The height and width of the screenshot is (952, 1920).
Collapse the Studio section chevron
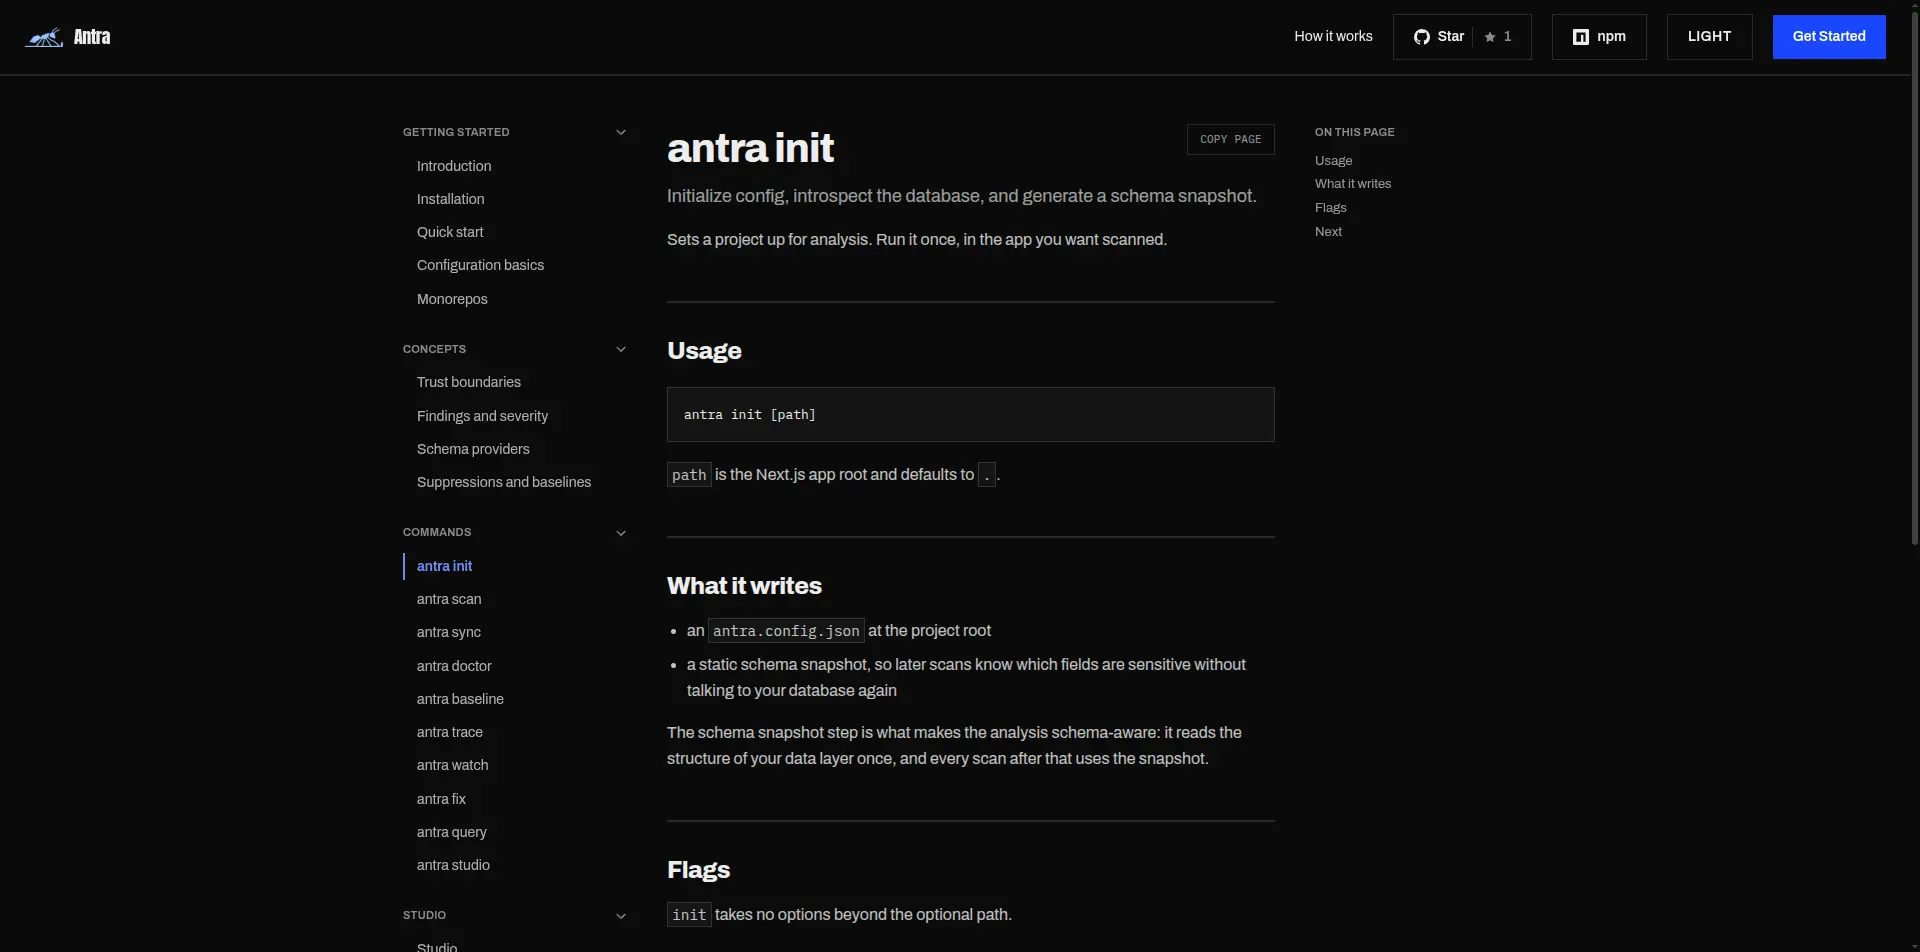click(x=621, y=916)
